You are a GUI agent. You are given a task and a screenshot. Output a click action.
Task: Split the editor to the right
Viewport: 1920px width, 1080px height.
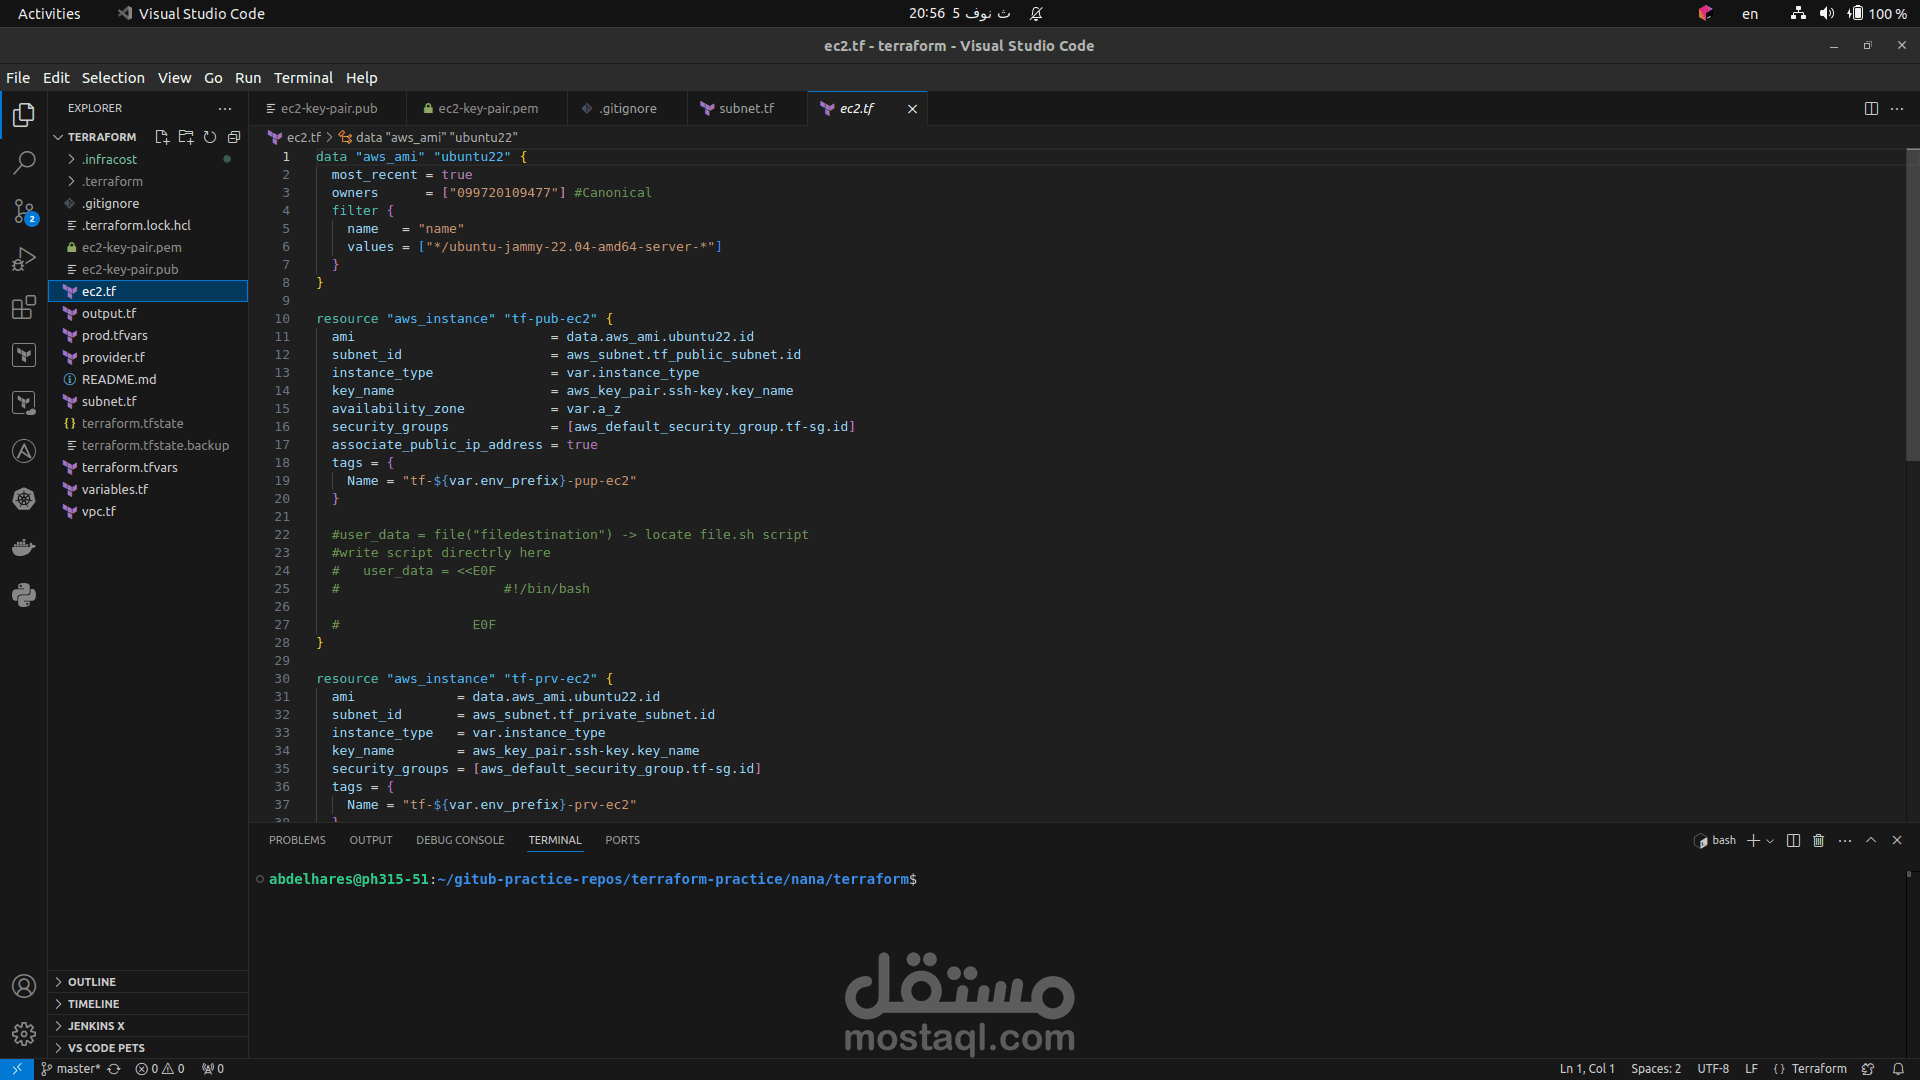click(x=1871, y=109)
